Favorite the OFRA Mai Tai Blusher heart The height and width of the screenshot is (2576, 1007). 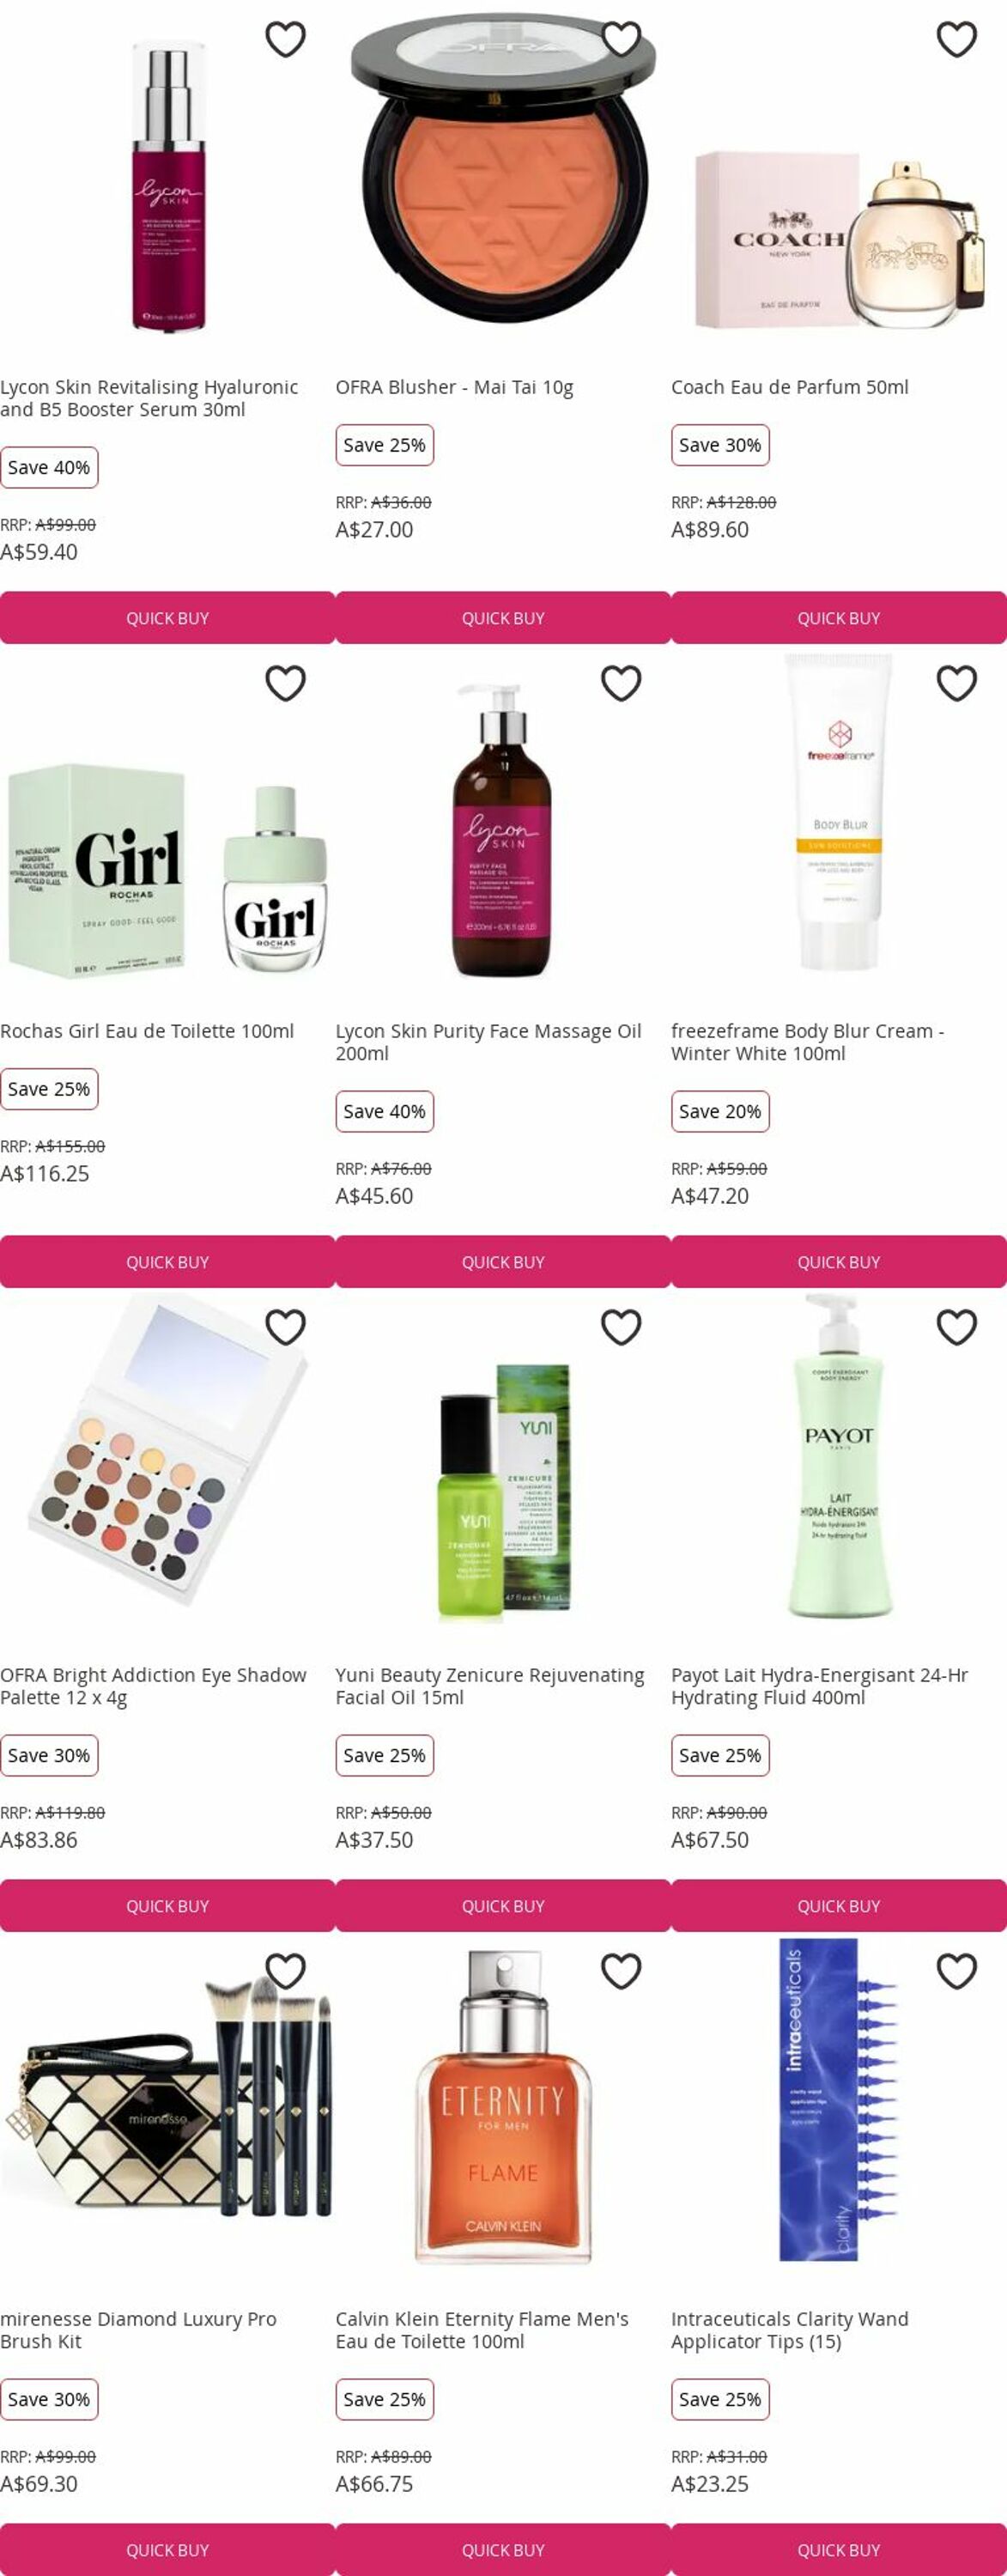621,40
